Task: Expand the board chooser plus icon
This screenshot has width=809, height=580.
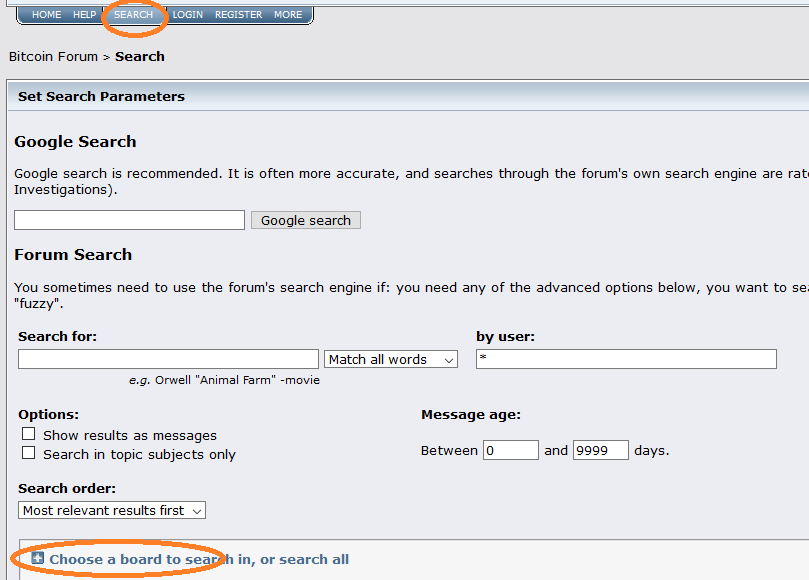Action: pyautogui.click(x=37, y=558)
